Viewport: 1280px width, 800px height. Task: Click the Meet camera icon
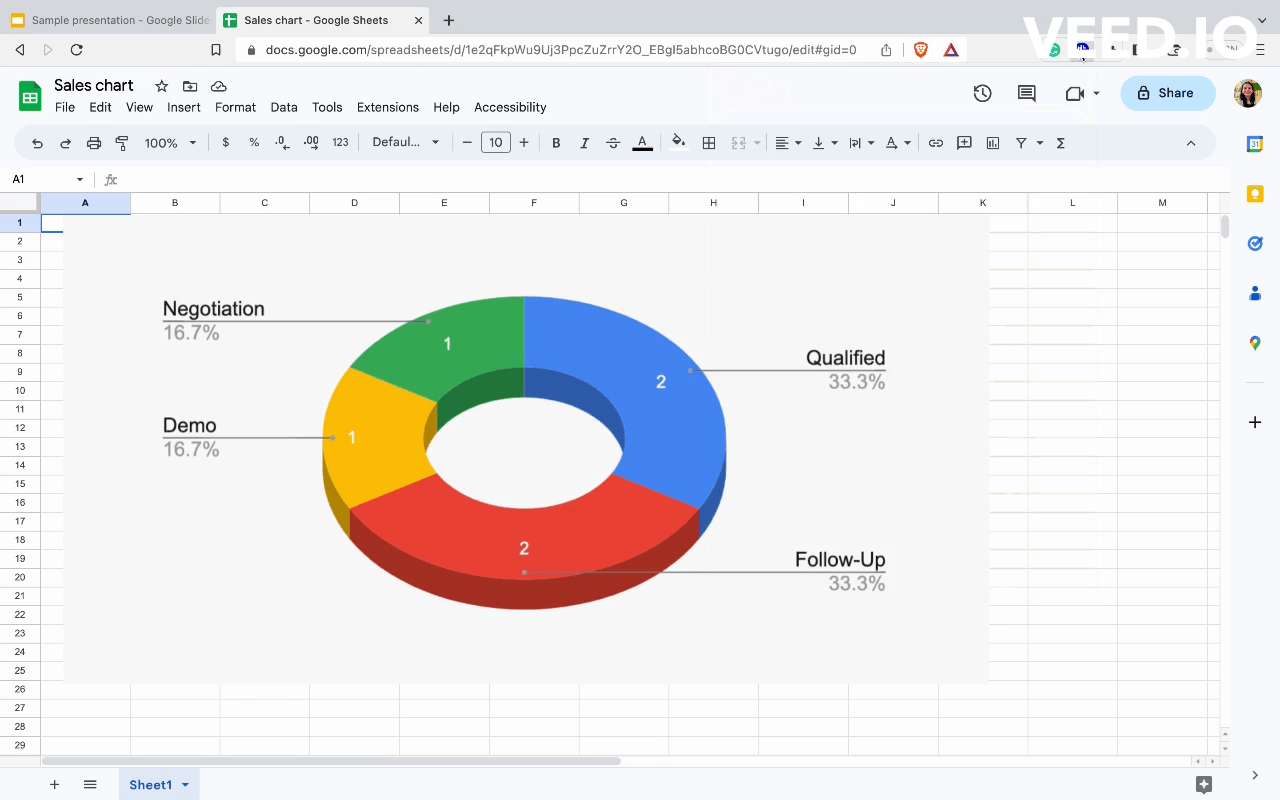1075,93
